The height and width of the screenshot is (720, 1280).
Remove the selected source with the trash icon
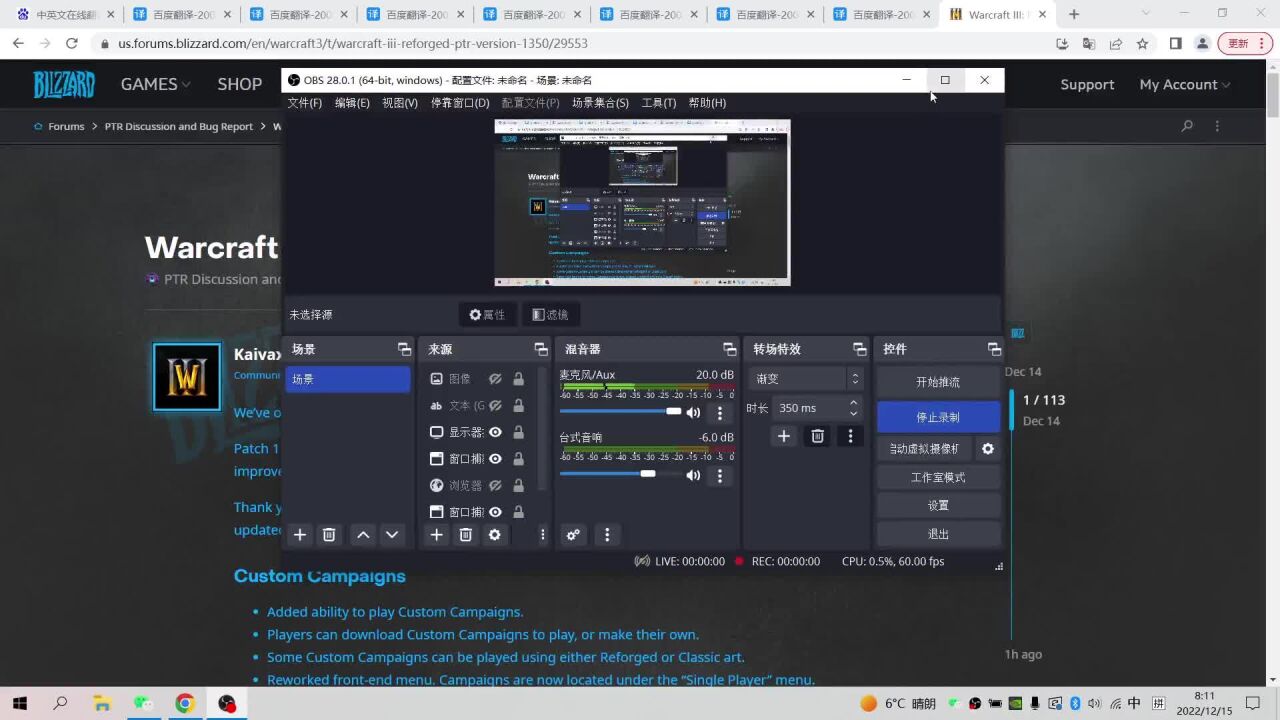(465, 535)
